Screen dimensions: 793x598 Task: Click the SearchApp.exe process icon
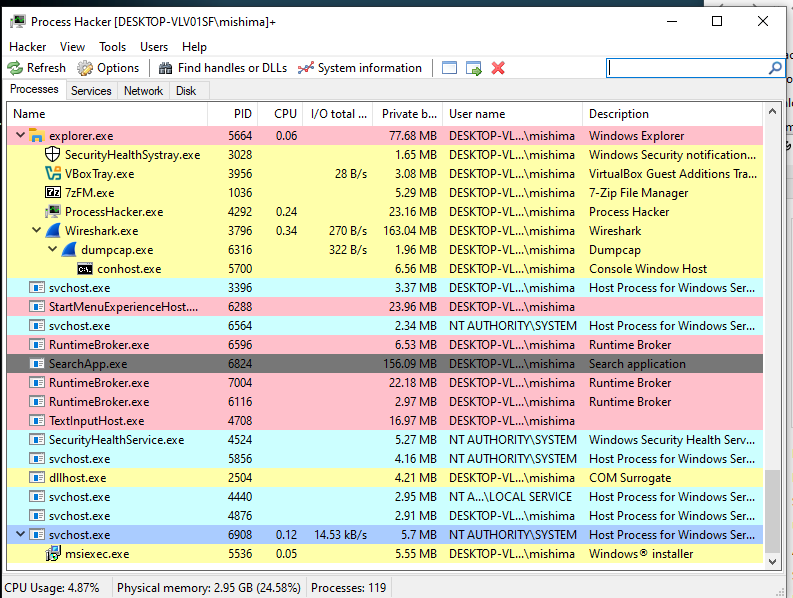[x=36, y=364]
